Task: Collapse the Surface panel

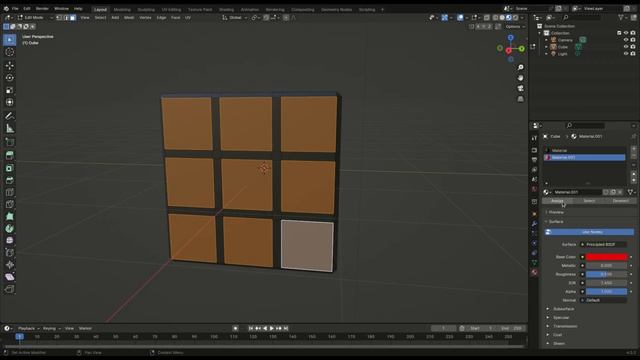Action: [556, 222]
